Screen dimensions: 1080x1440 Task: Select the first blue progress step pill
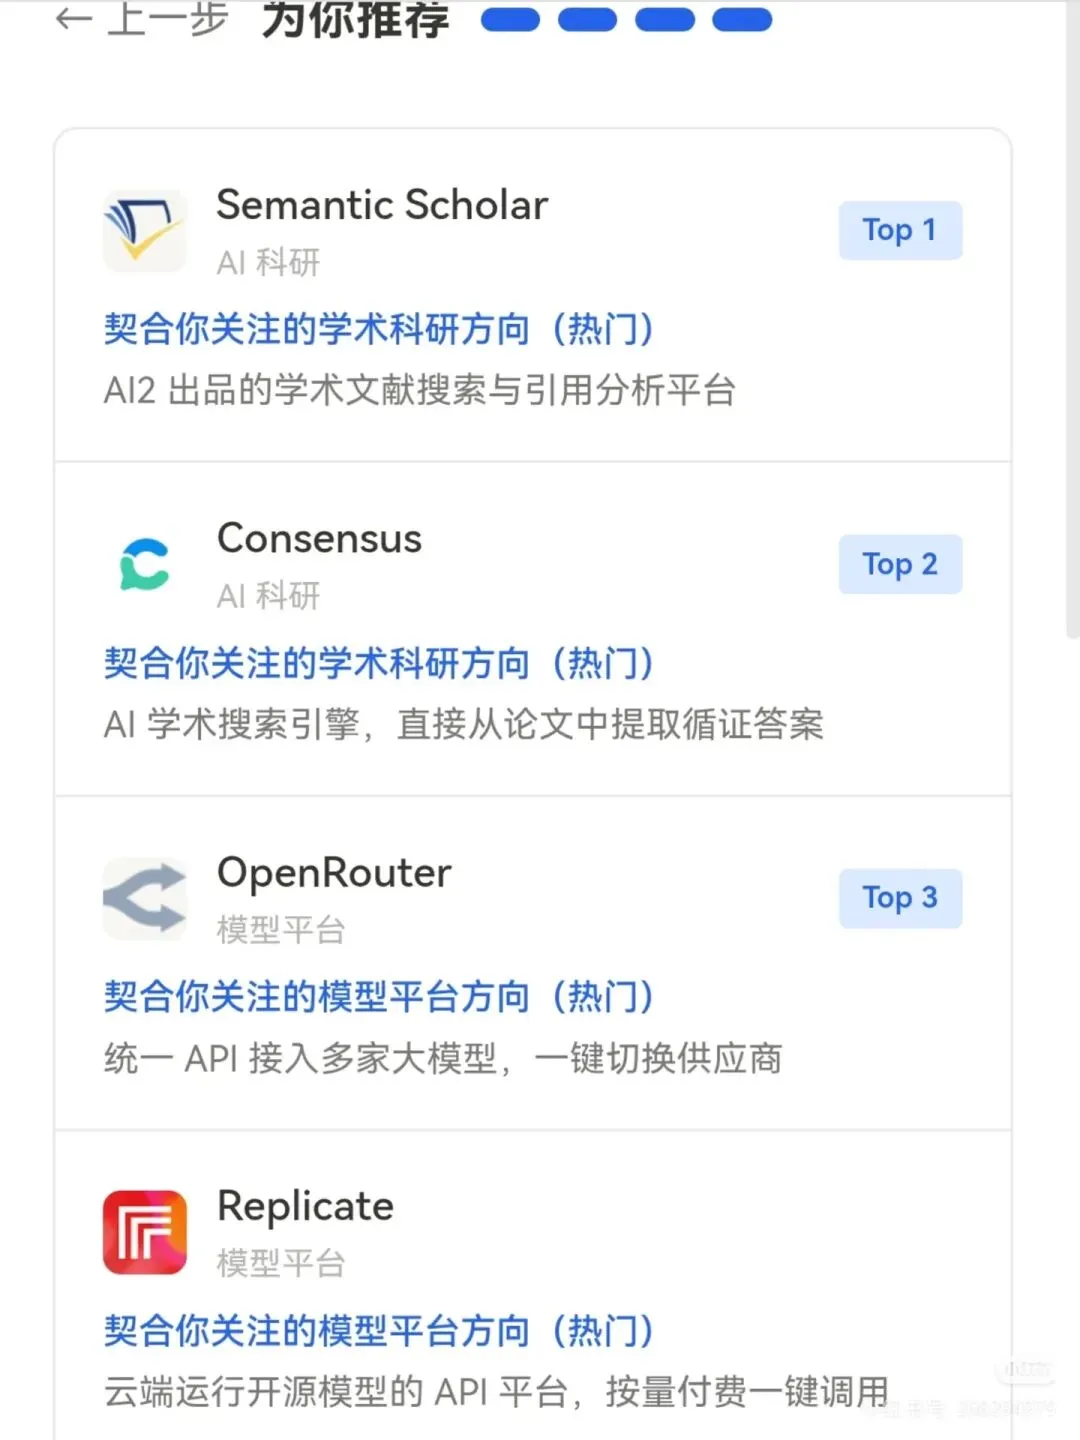pos(510,19)
